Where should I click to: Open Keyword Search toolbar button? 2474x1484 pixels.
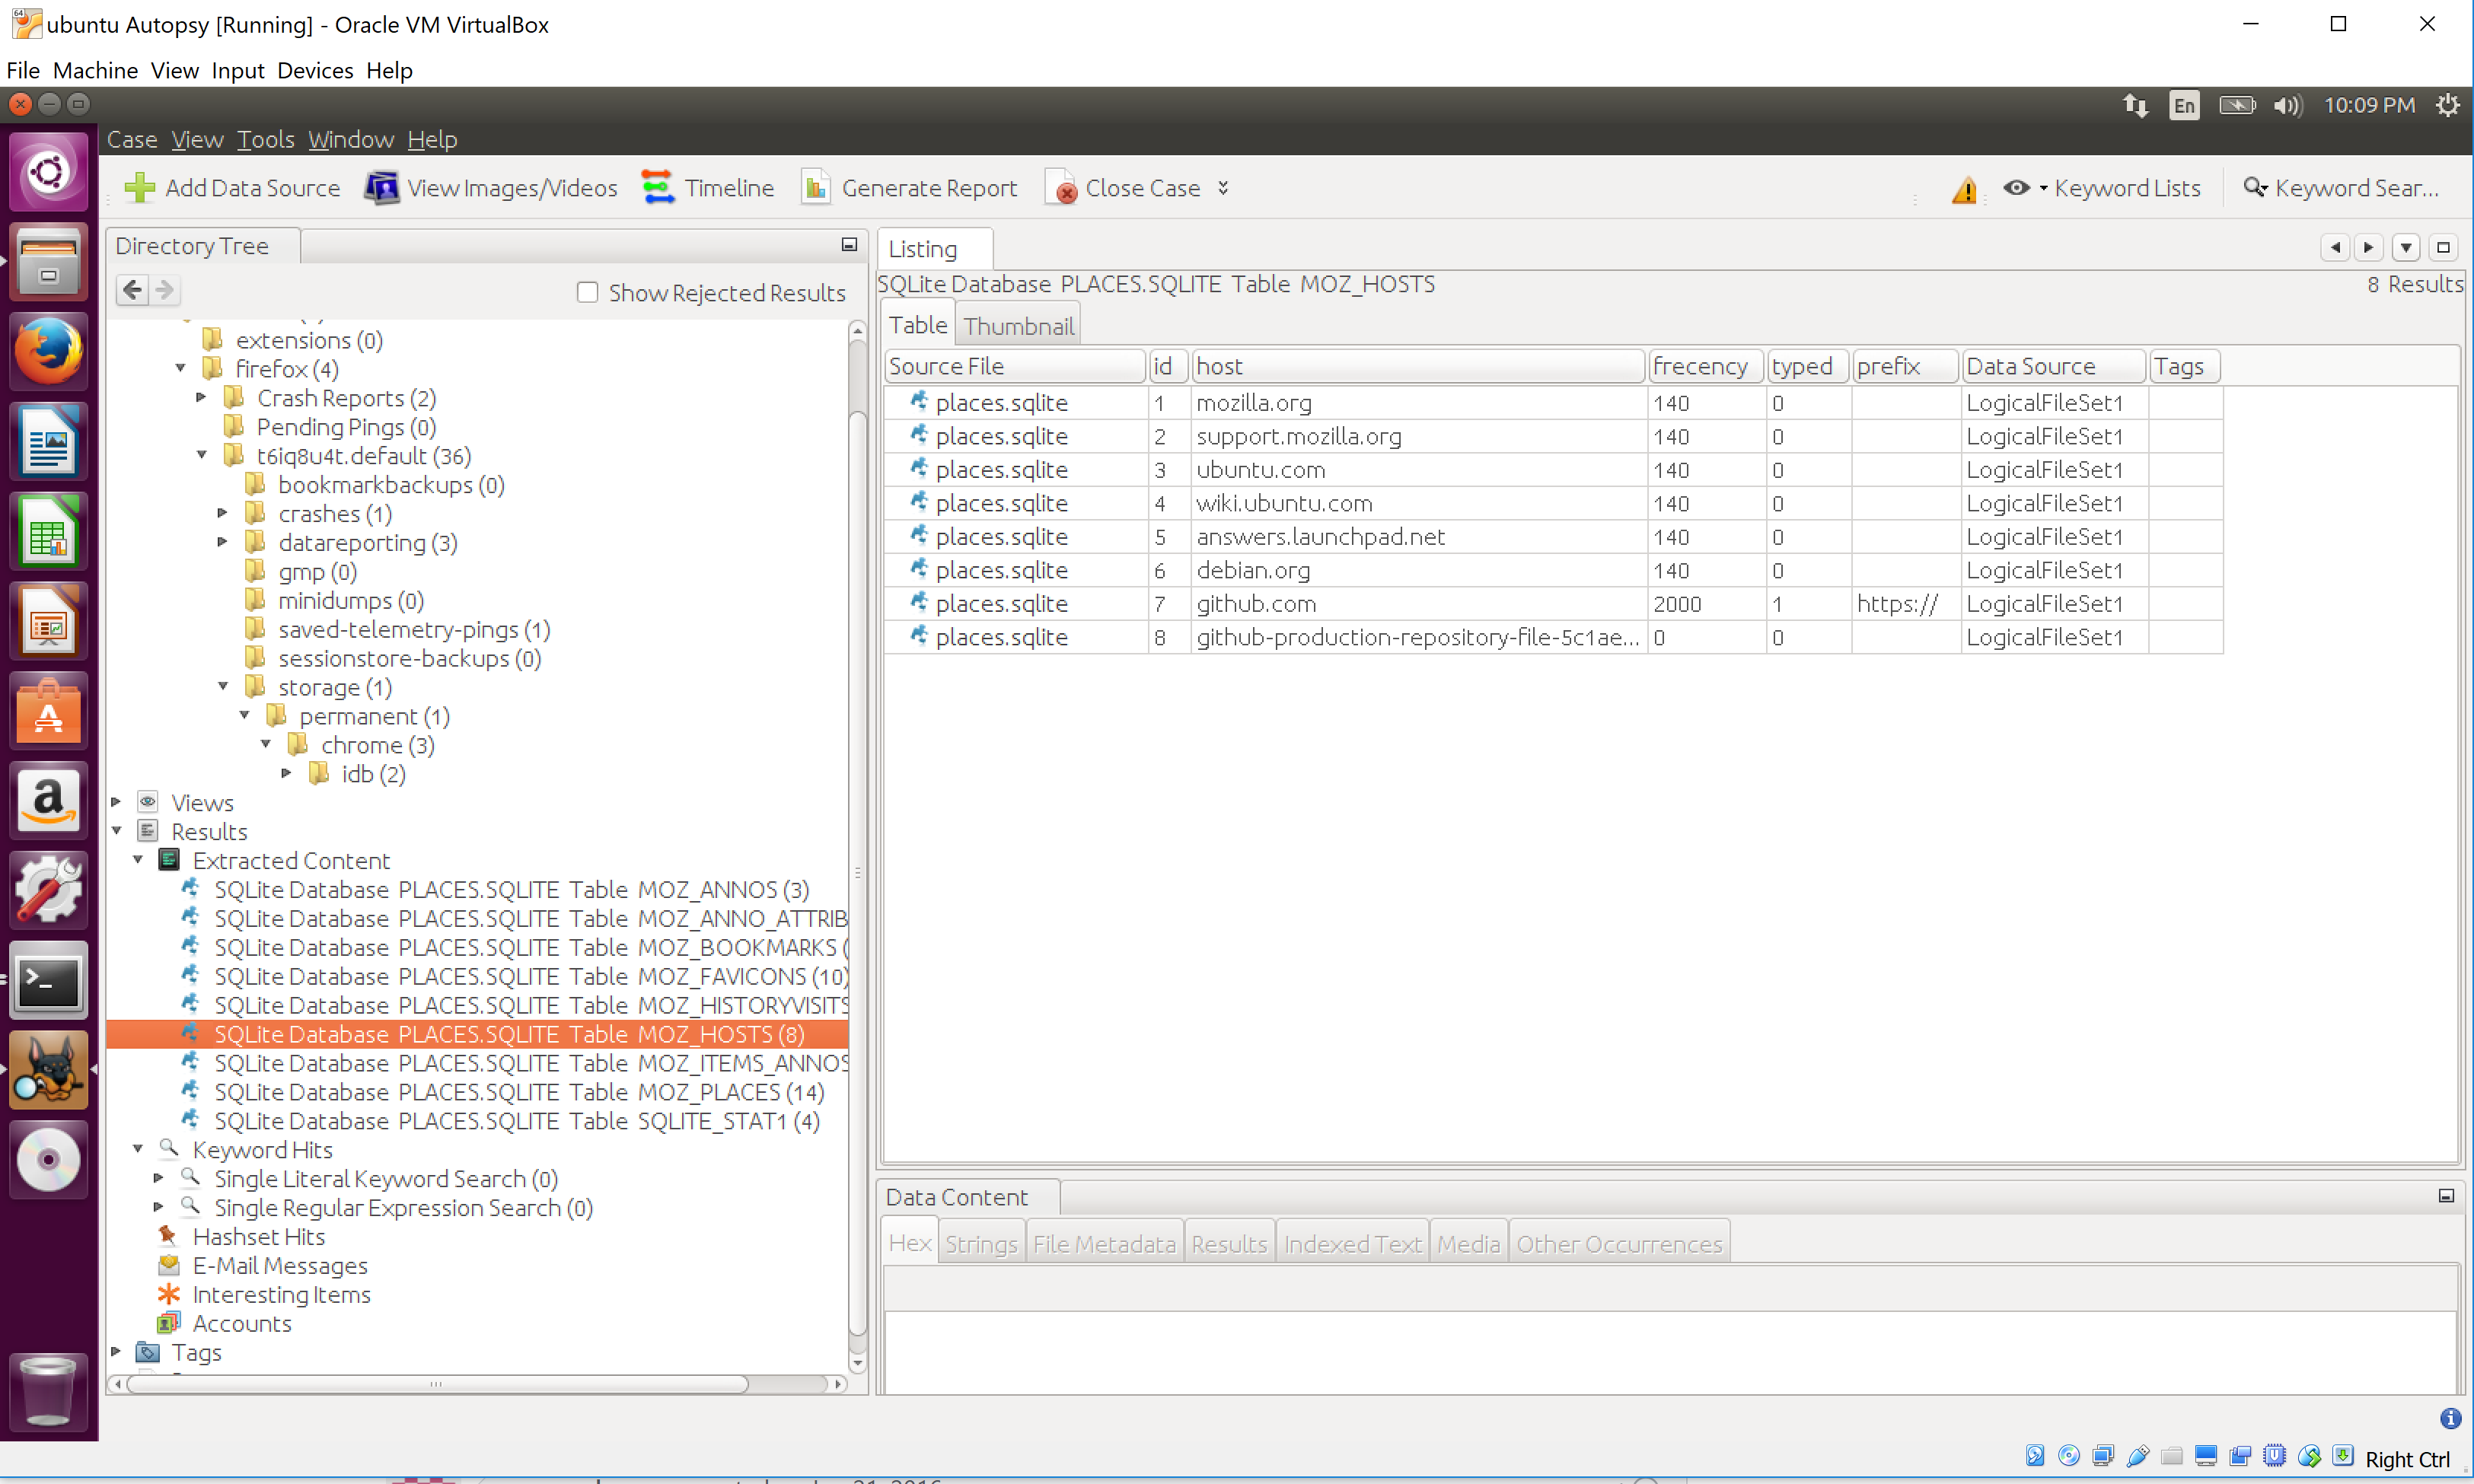pyautogui.click(x=2340, y=188)
